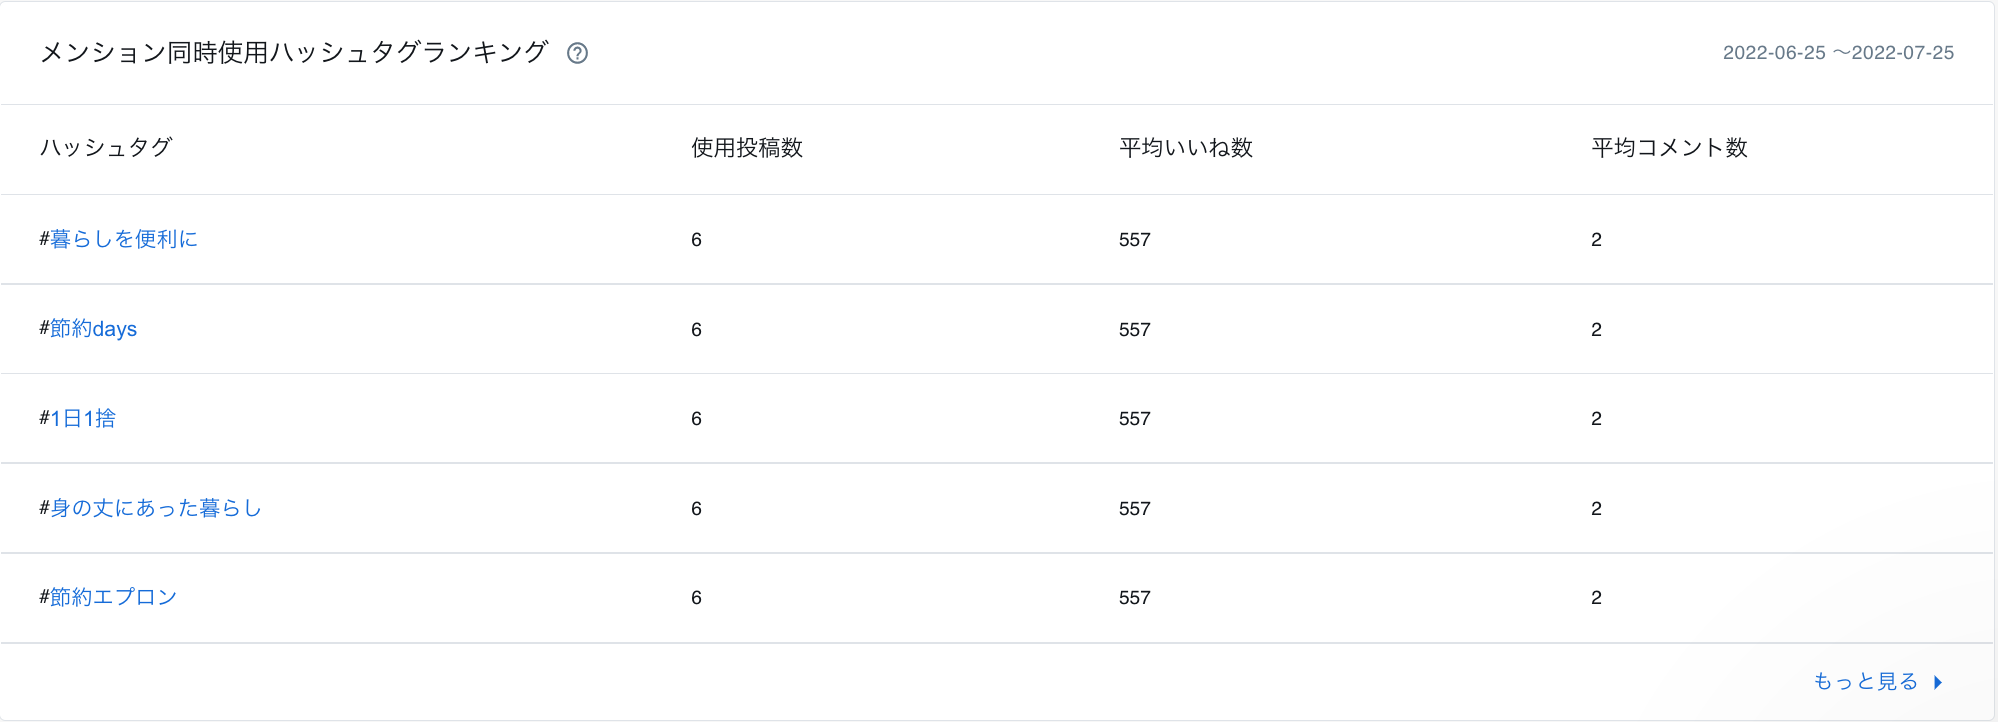1998x722 pixels.
Task: Select the #節約days hashtag link
Action: tap(88, 329)
